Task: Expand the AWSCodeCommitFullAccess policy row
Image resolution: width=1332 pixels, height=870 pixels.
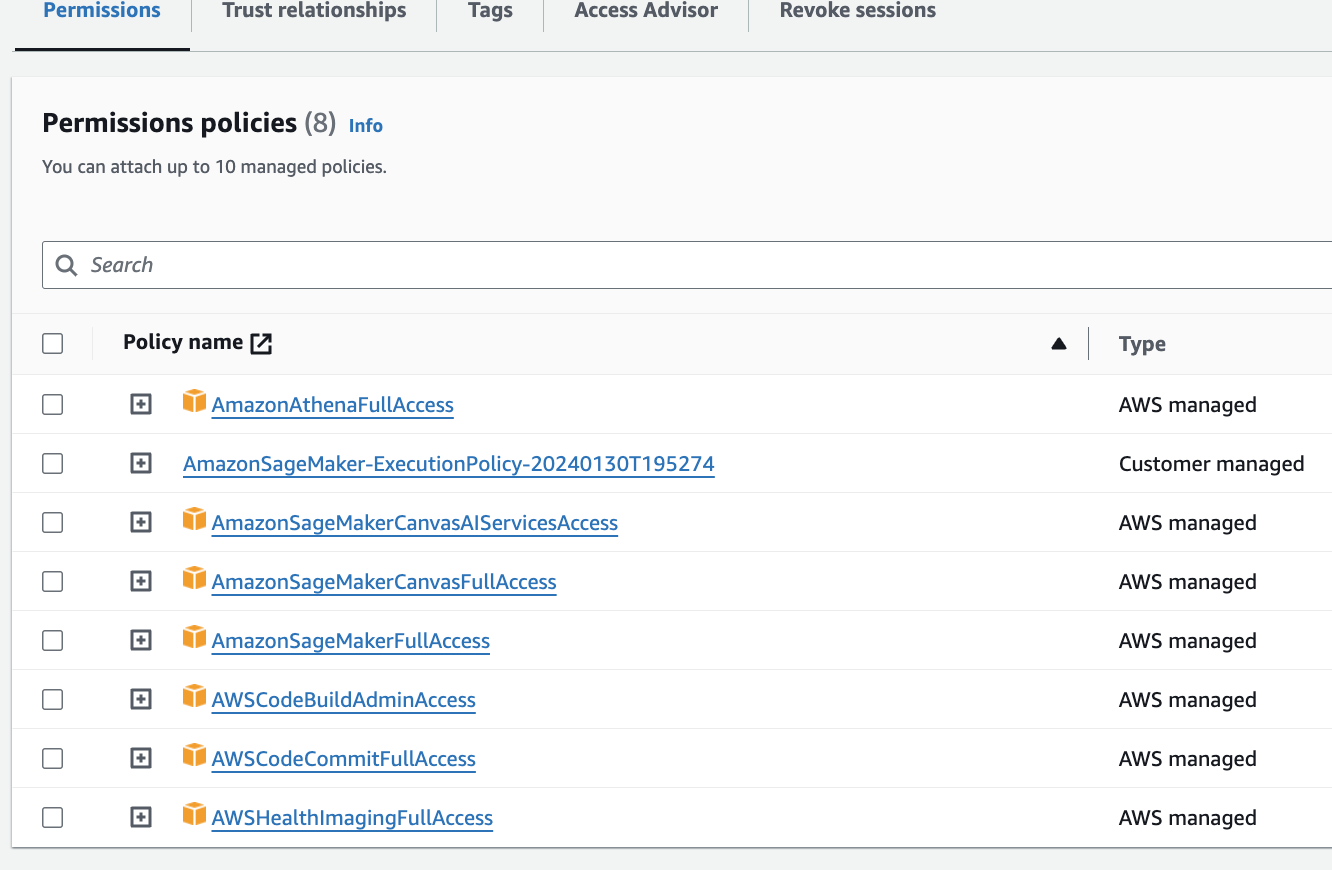Action: tap(141, 759)
